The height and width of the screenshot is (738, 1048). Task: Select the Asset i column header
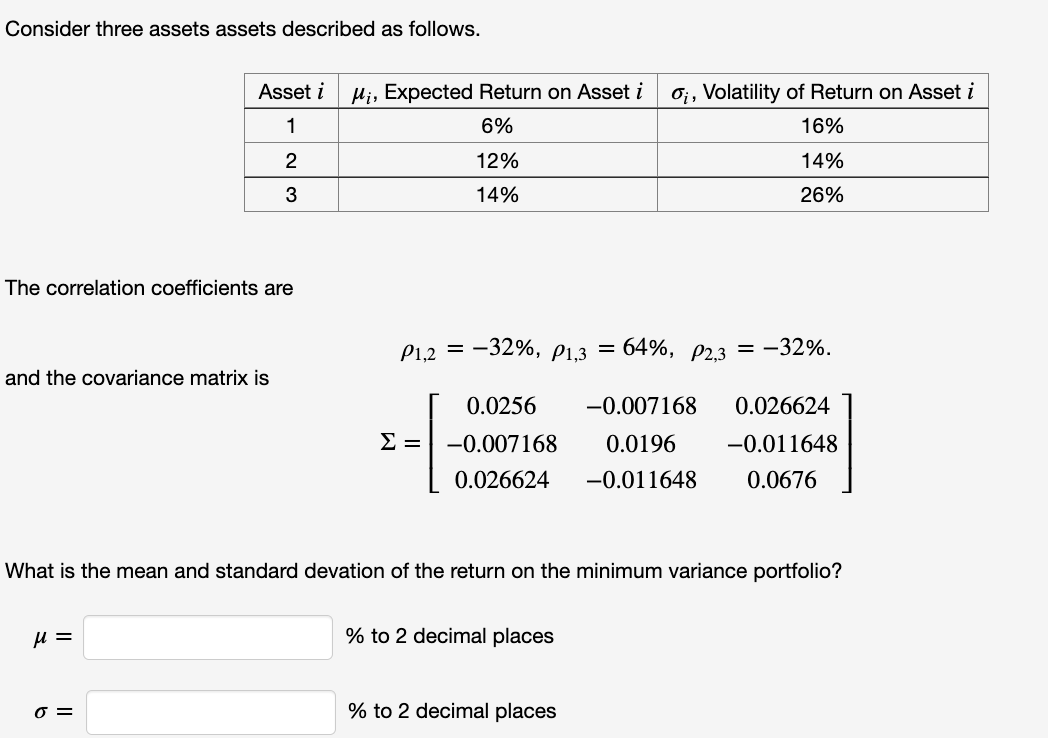[291, 92]
